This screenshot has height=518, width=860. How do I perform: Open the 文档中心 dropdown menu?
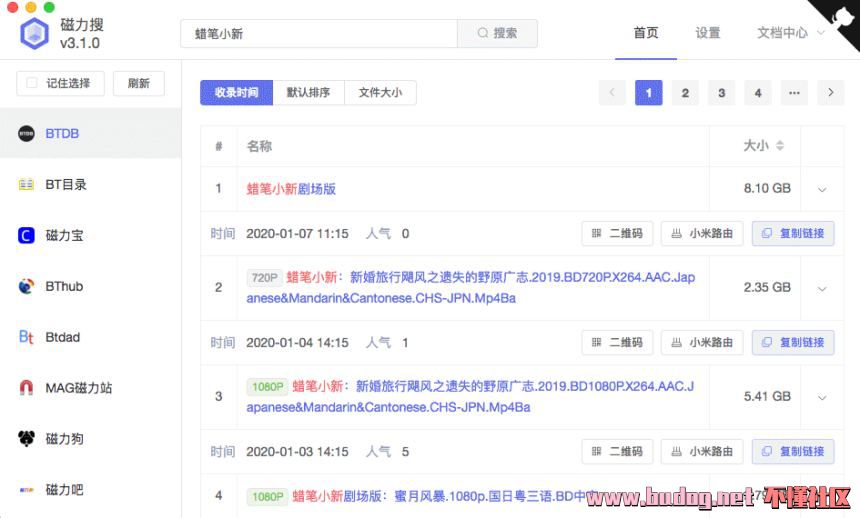pos(790,33)
